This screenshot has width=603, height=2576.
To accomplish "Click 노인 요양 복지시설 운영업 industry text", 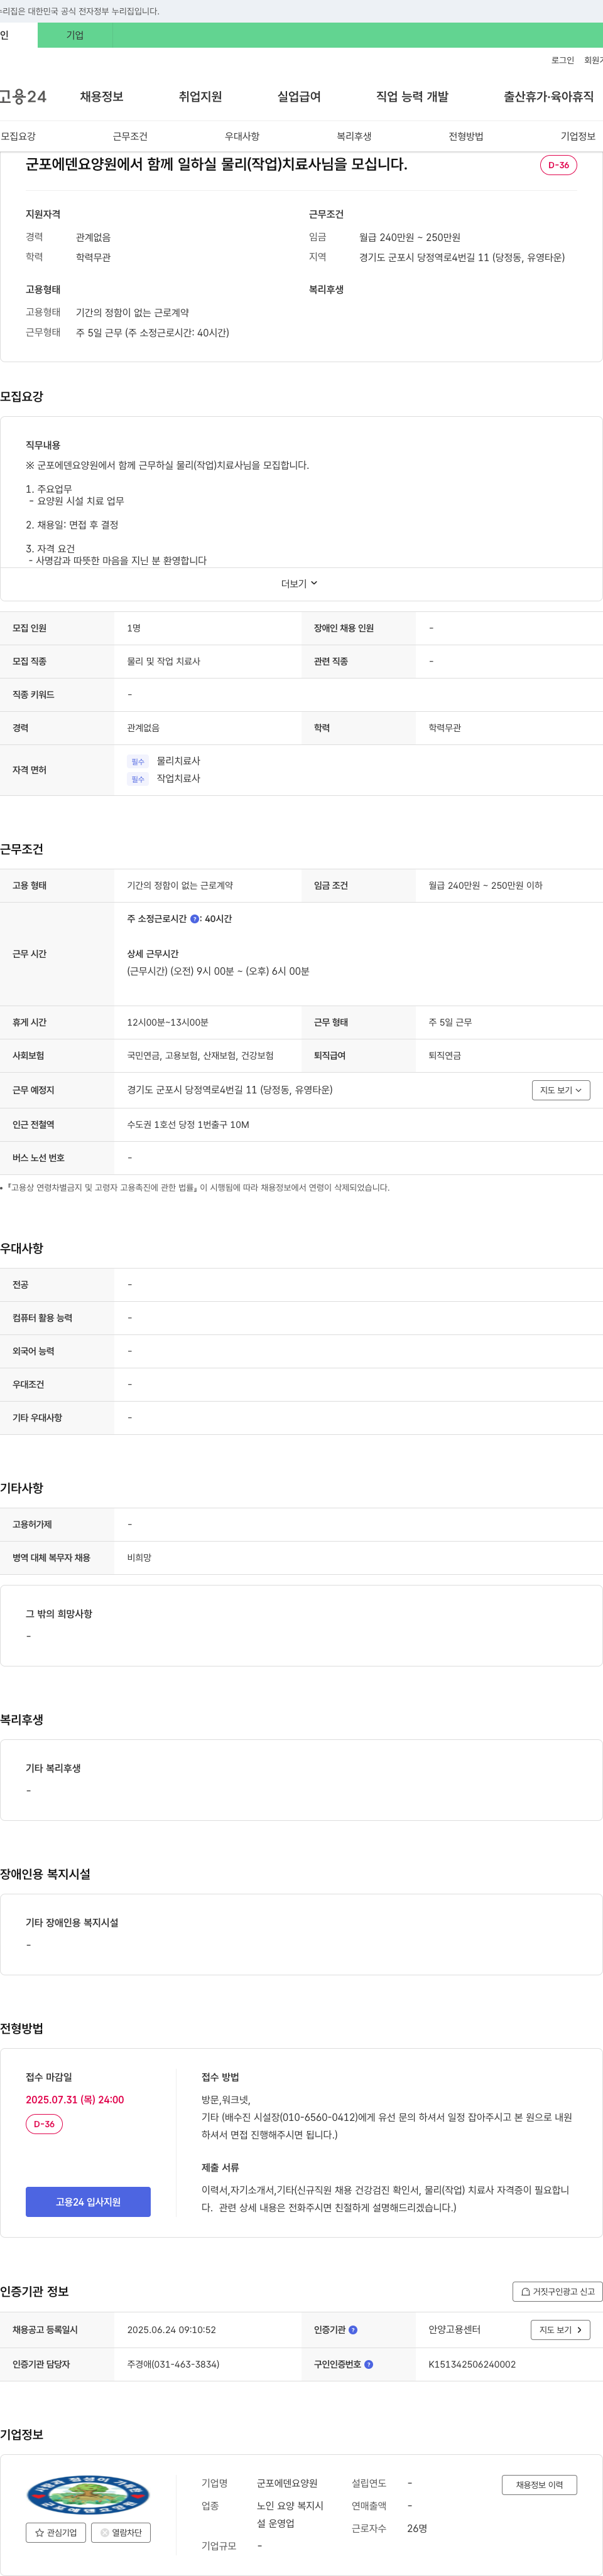I will click(290, 2514).
